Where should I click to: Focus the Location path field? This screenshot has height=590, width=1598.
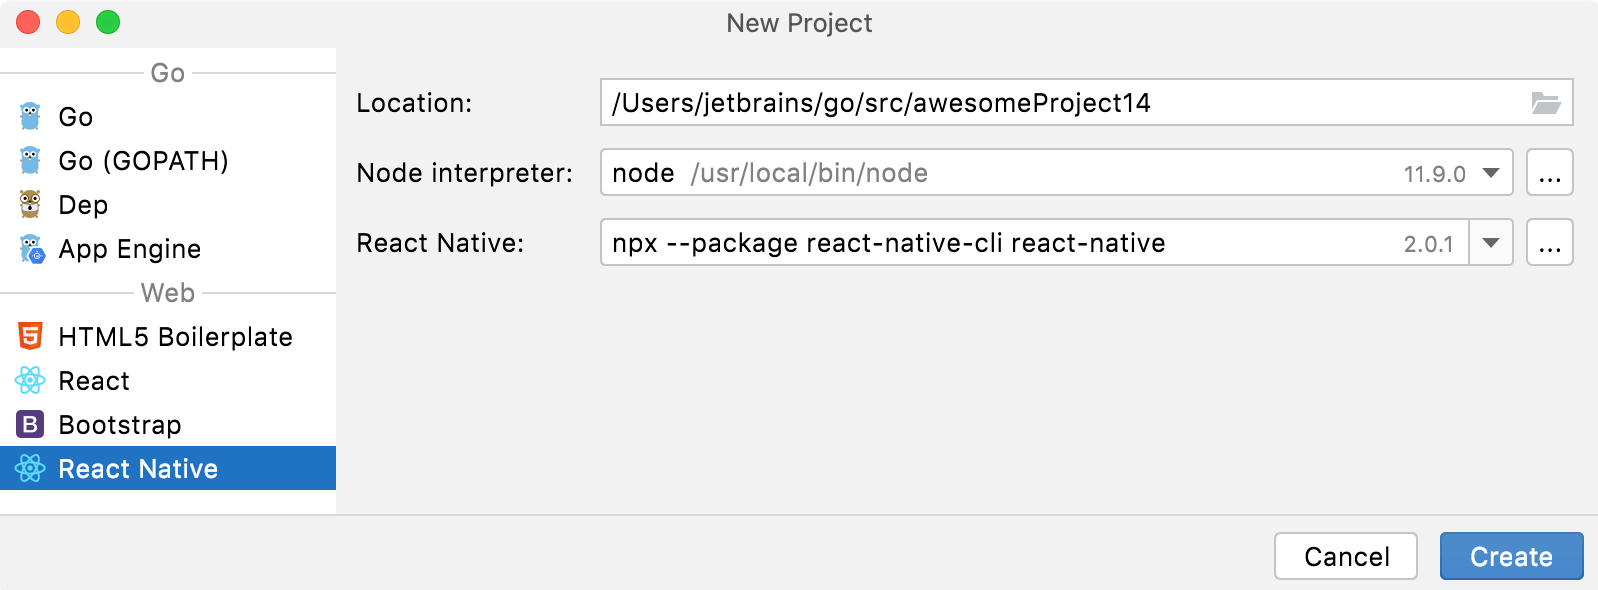click(x=1086, y=103)
